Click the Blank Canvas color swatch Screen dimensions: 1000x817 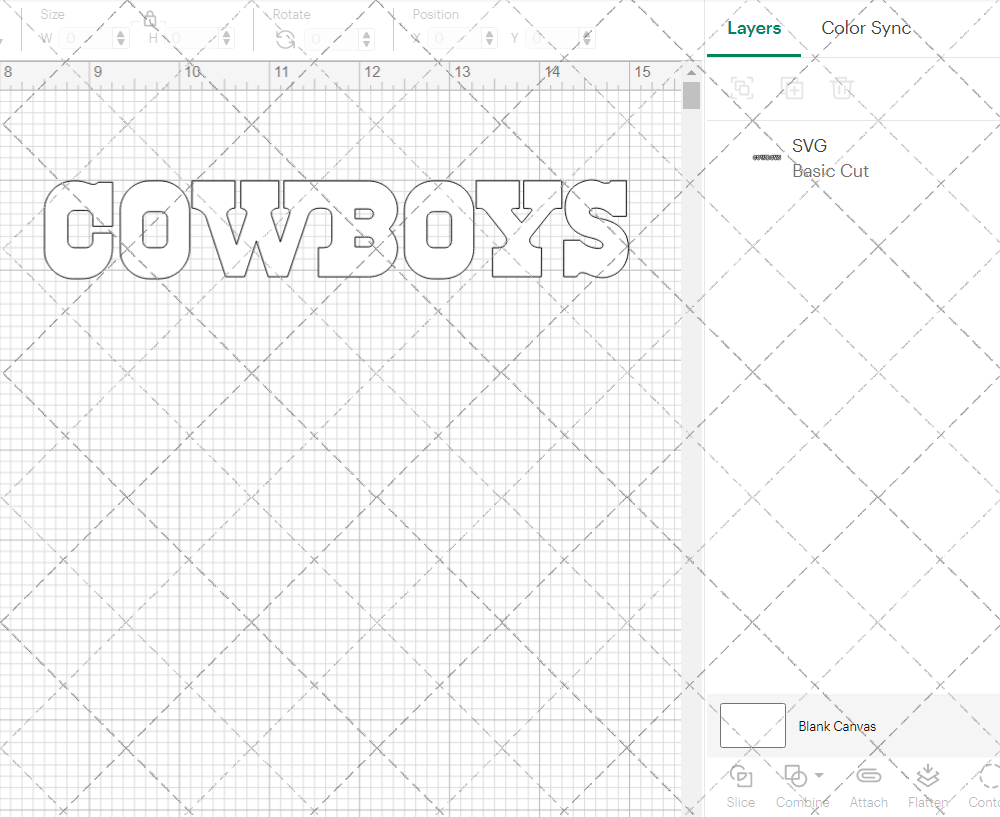752,725
